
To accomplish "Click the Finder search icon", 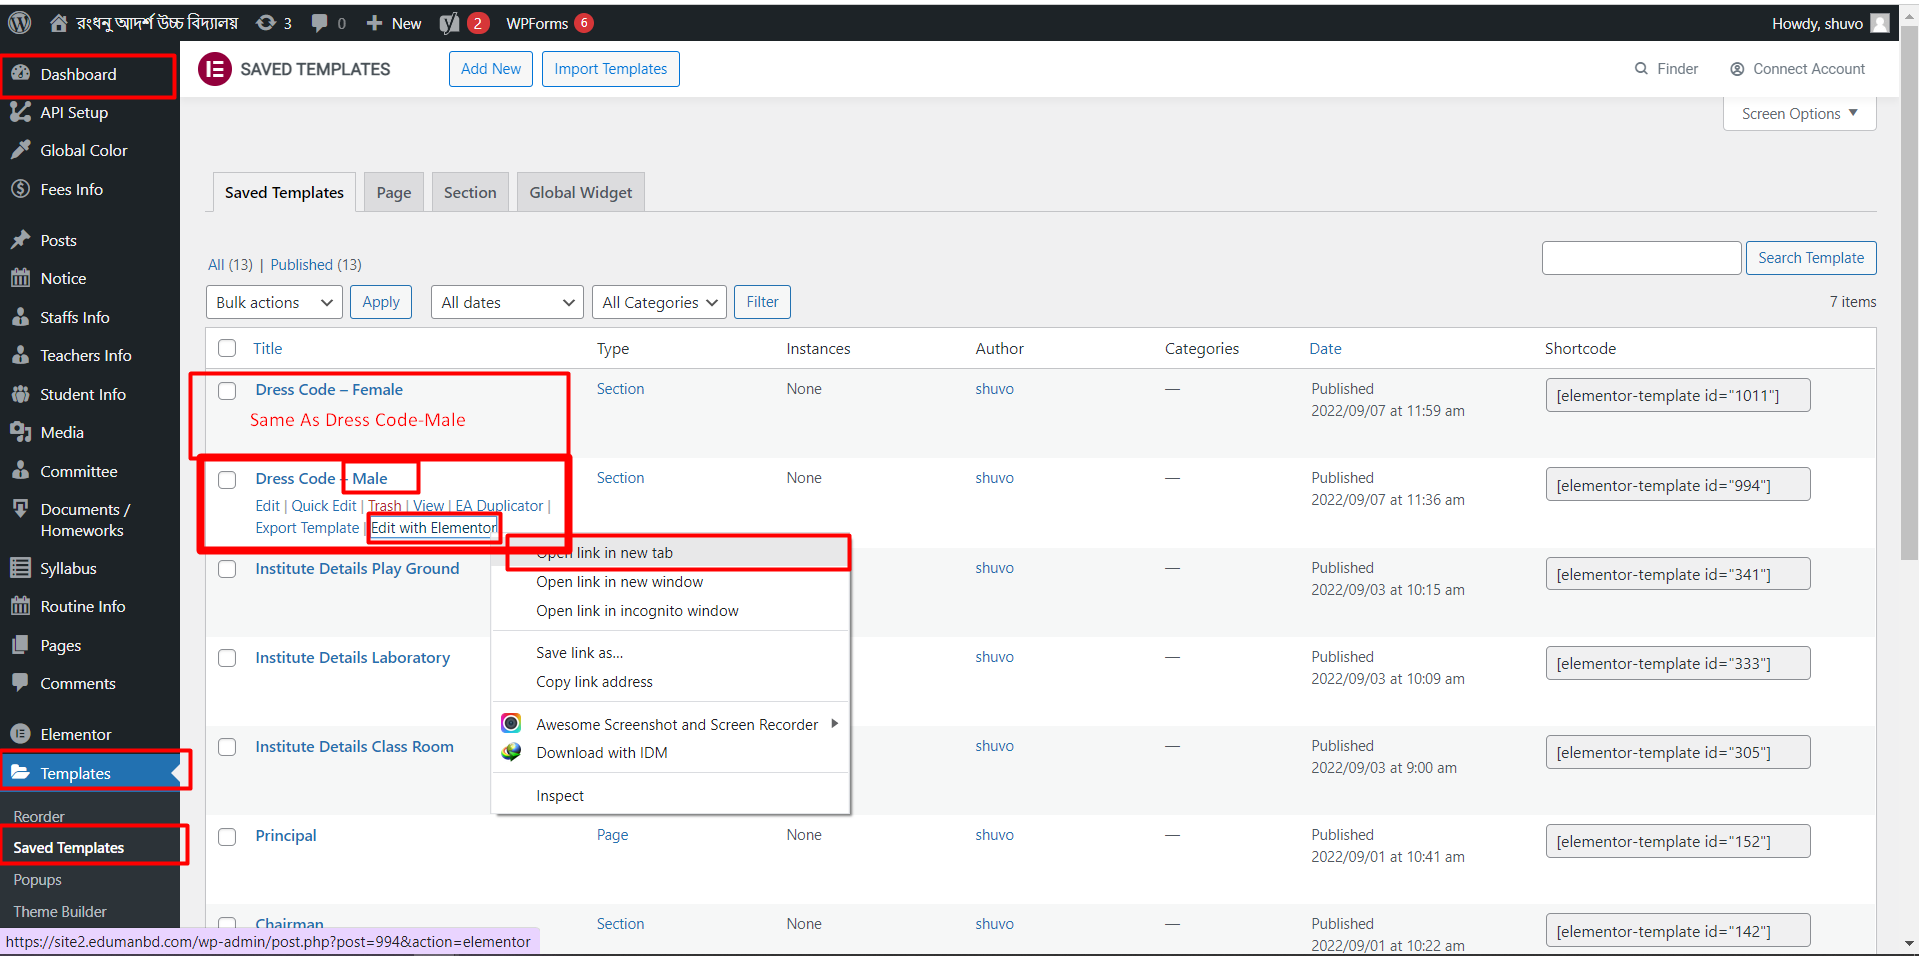I will click(1641, 69).
